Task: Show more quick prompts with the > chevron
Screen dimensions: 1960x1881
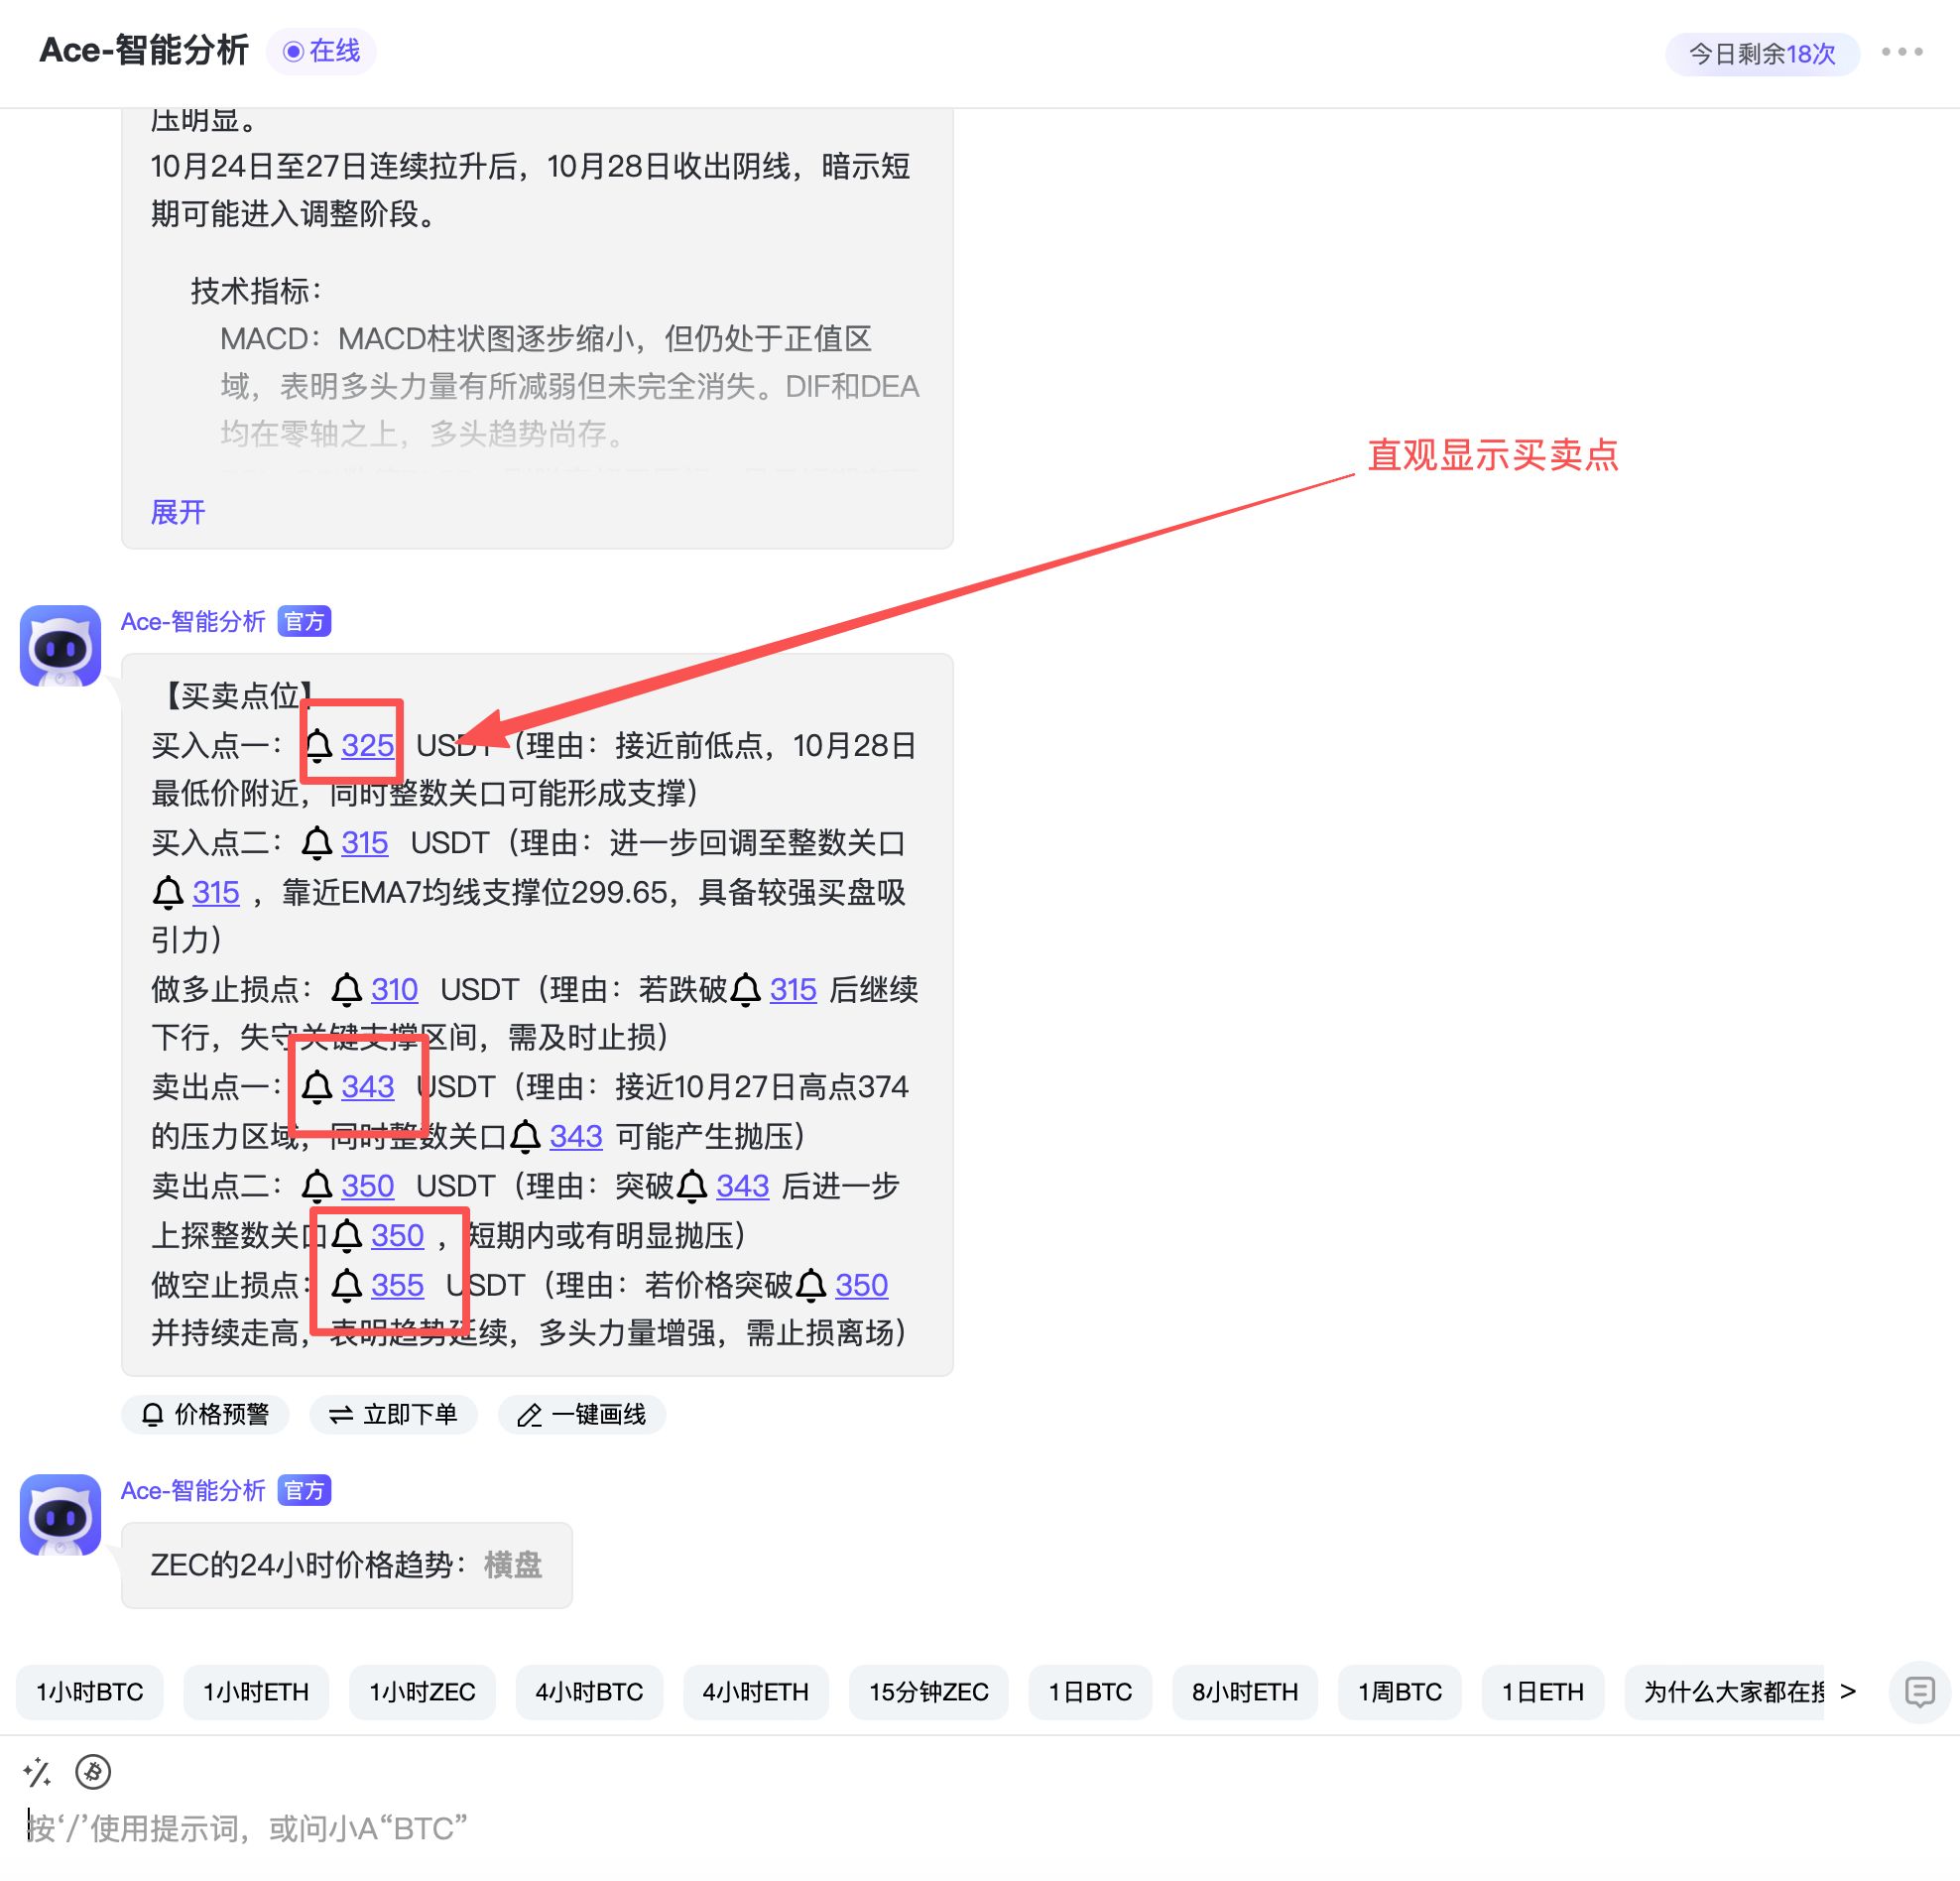Action: (1850, 1692)
